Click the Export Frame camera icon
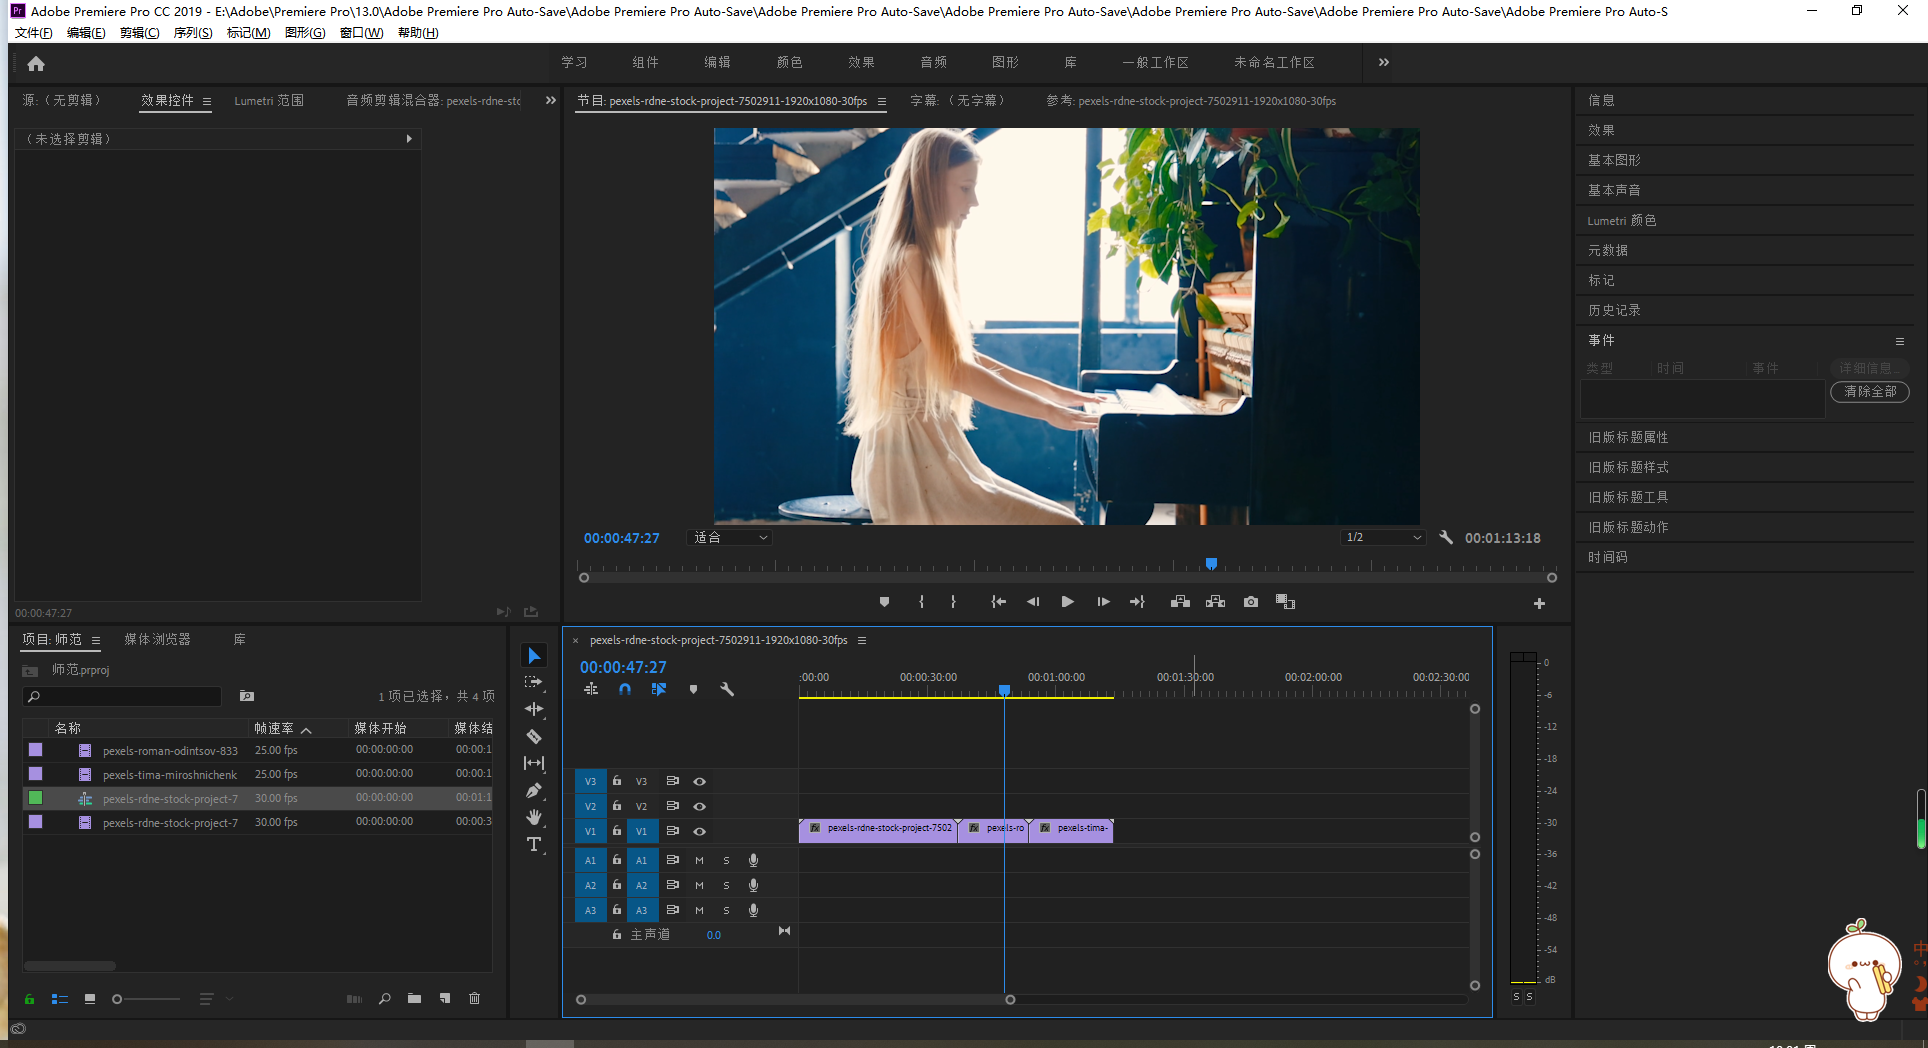This screenshot has height=1048, width=1928. (x=1250, y=602)
